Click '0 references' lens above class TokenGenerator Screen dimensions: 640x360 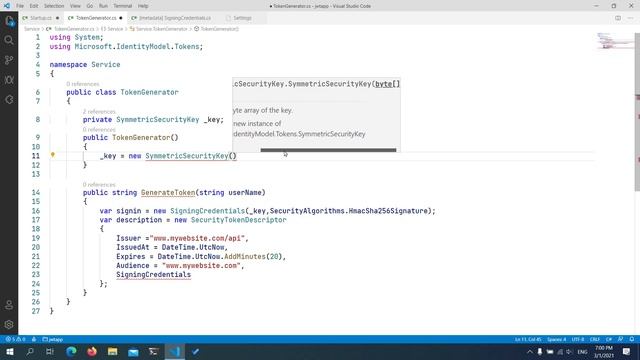(83, 84)
